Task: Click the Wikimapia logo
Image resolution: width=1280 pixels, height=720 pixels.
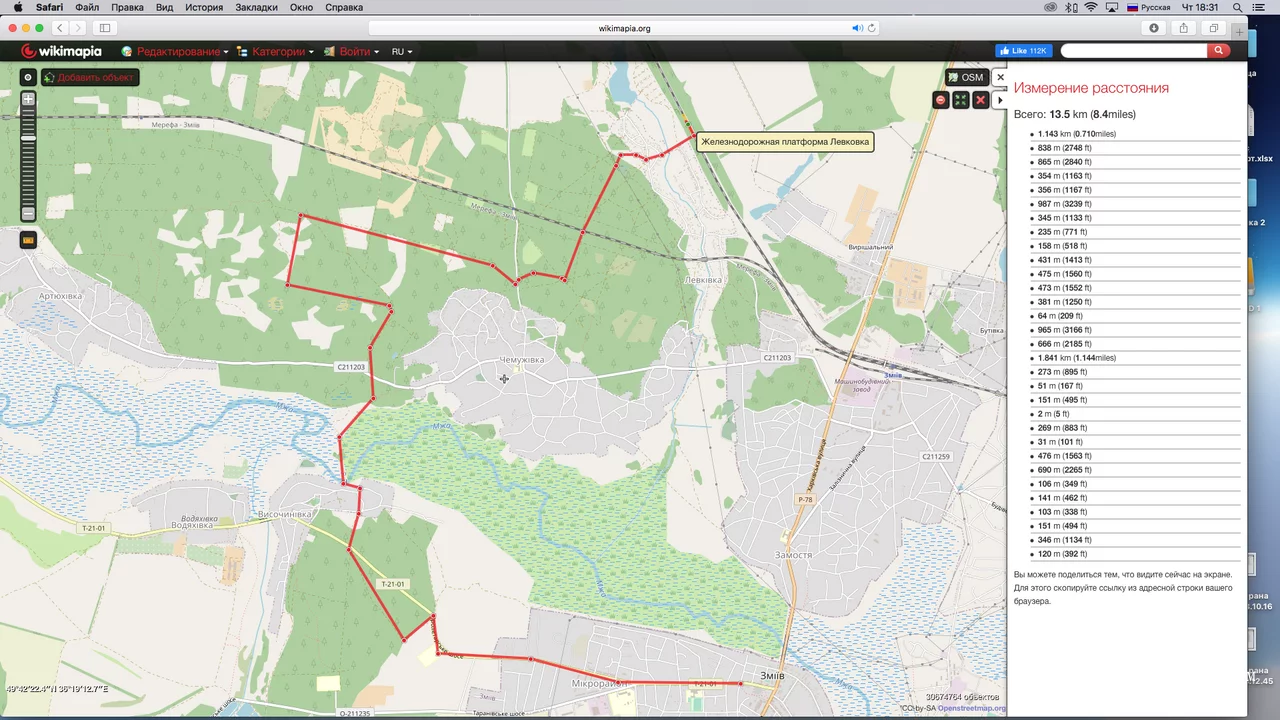Action: click(x=61, y=51)
